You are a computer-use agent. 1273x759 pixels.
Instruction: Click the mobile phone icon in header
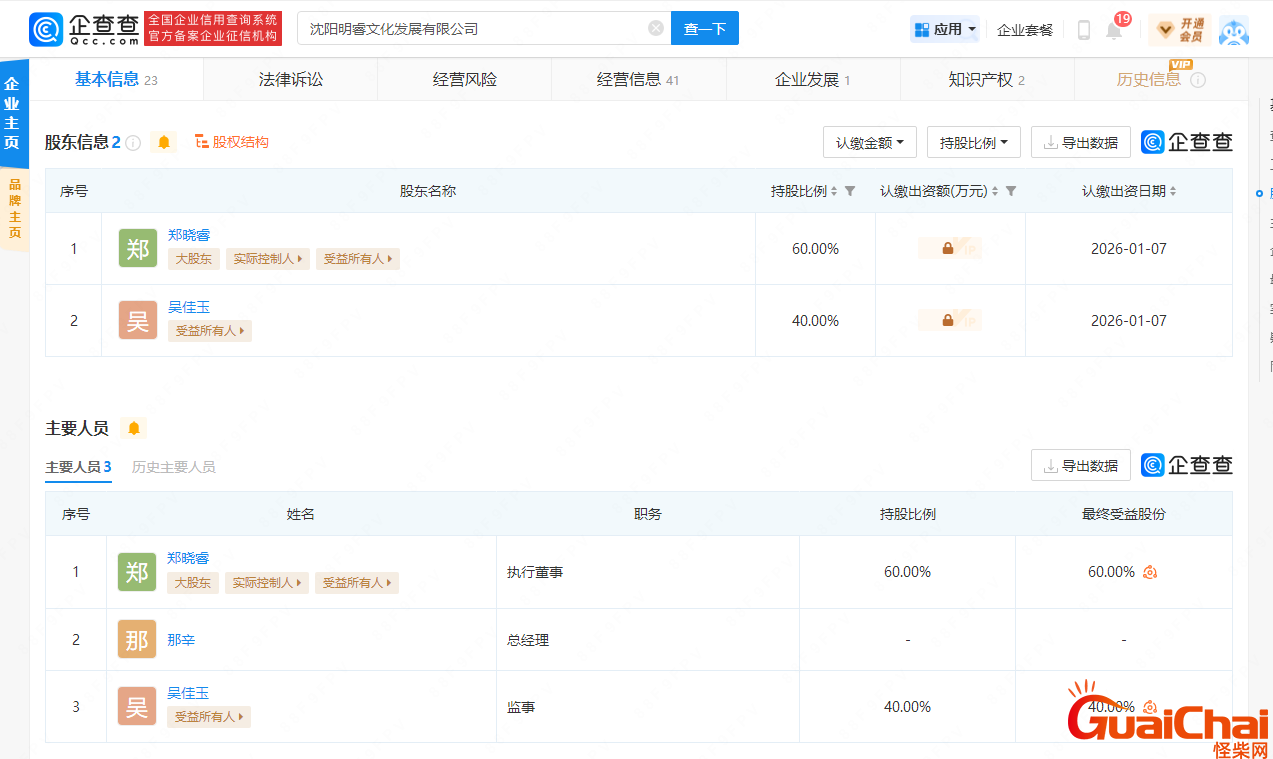1083,30
